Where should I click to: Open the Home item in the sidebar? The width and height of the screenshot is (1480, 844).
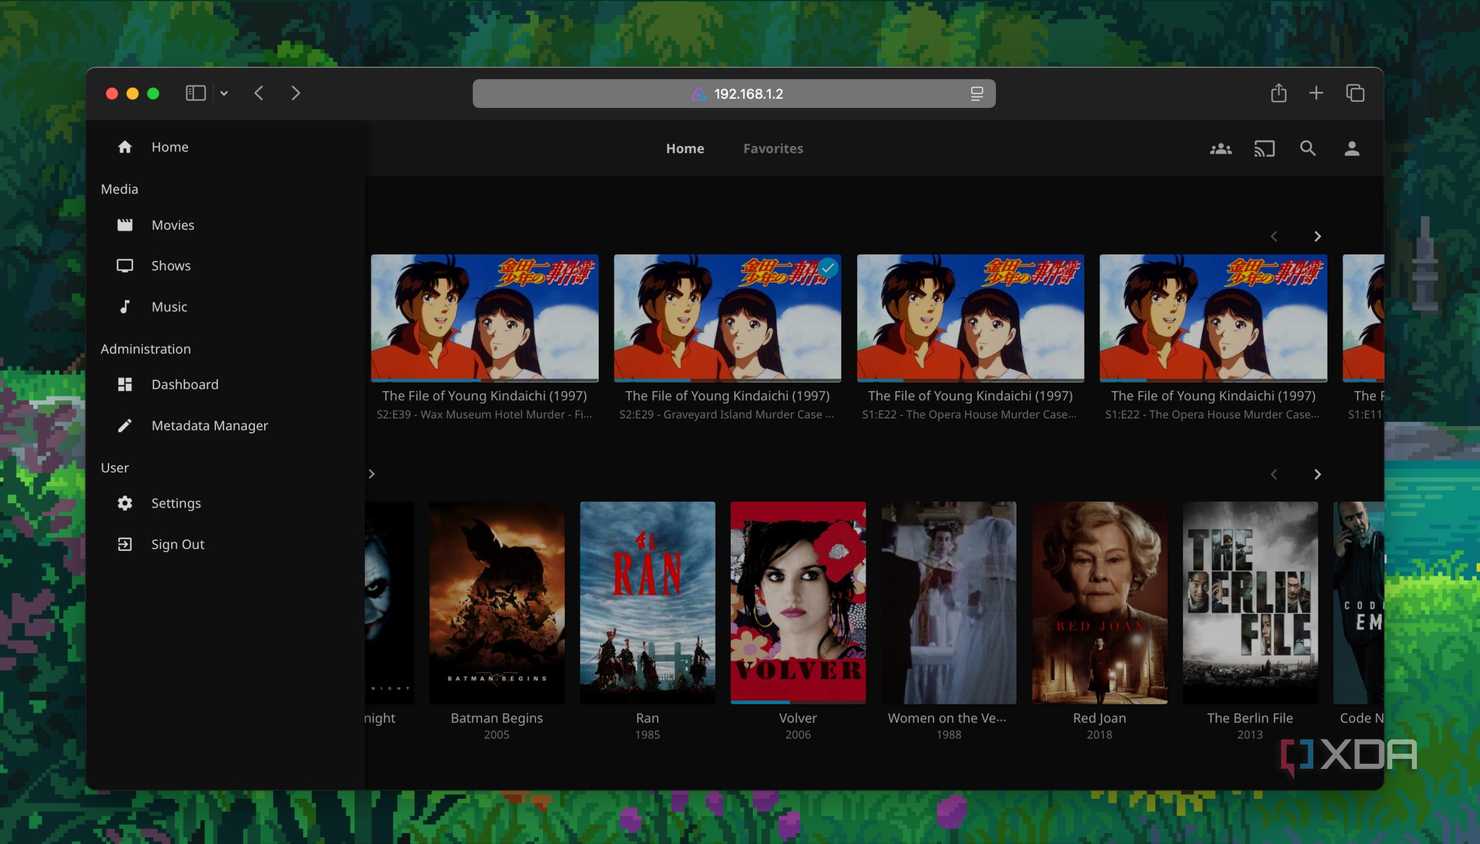pos(226,147)
